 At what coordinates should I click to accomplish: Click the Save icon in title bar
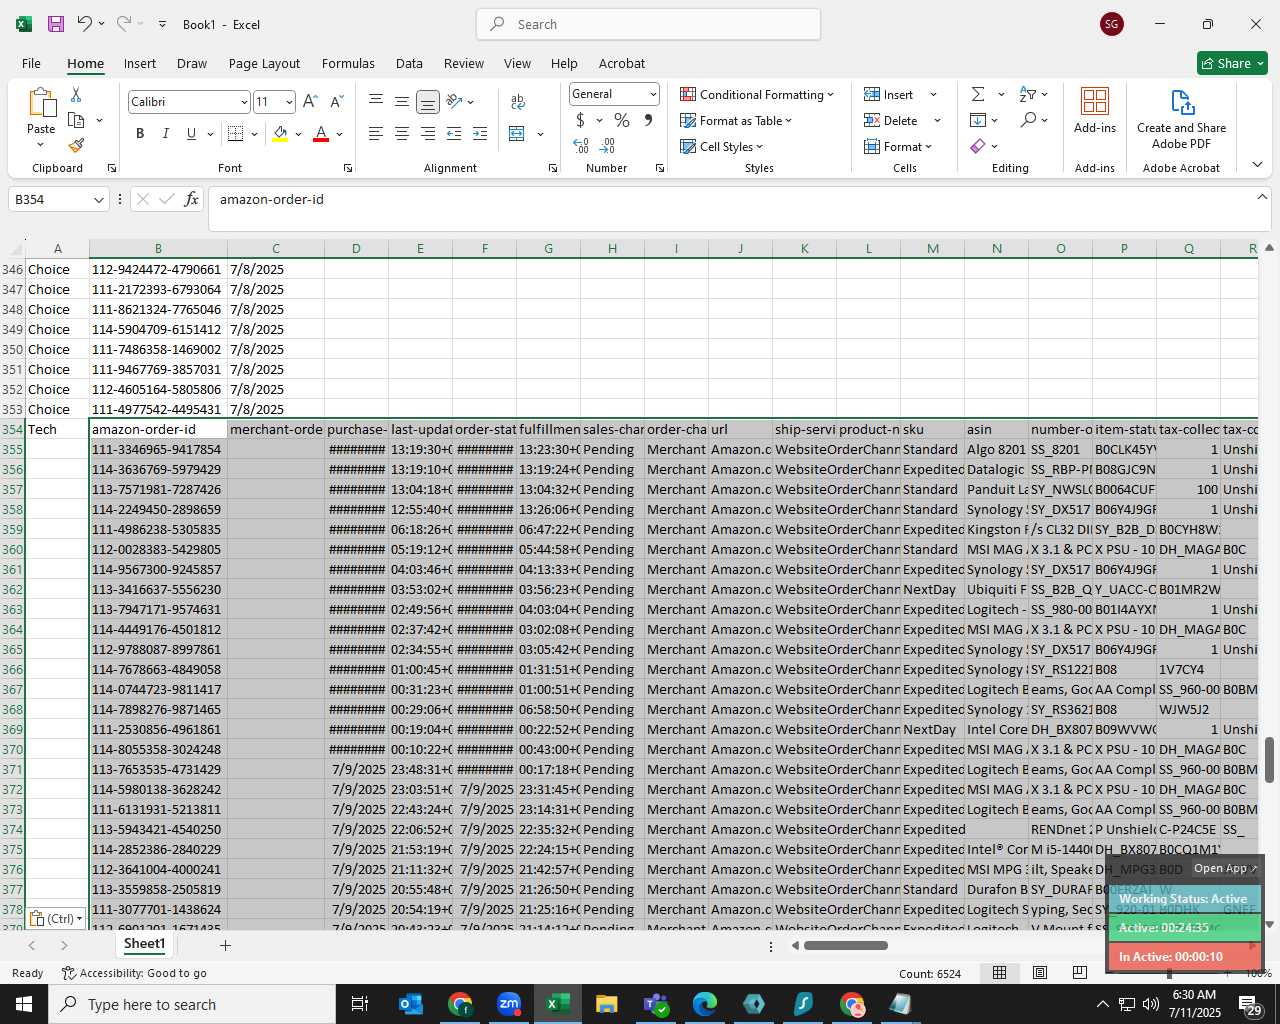56,24
